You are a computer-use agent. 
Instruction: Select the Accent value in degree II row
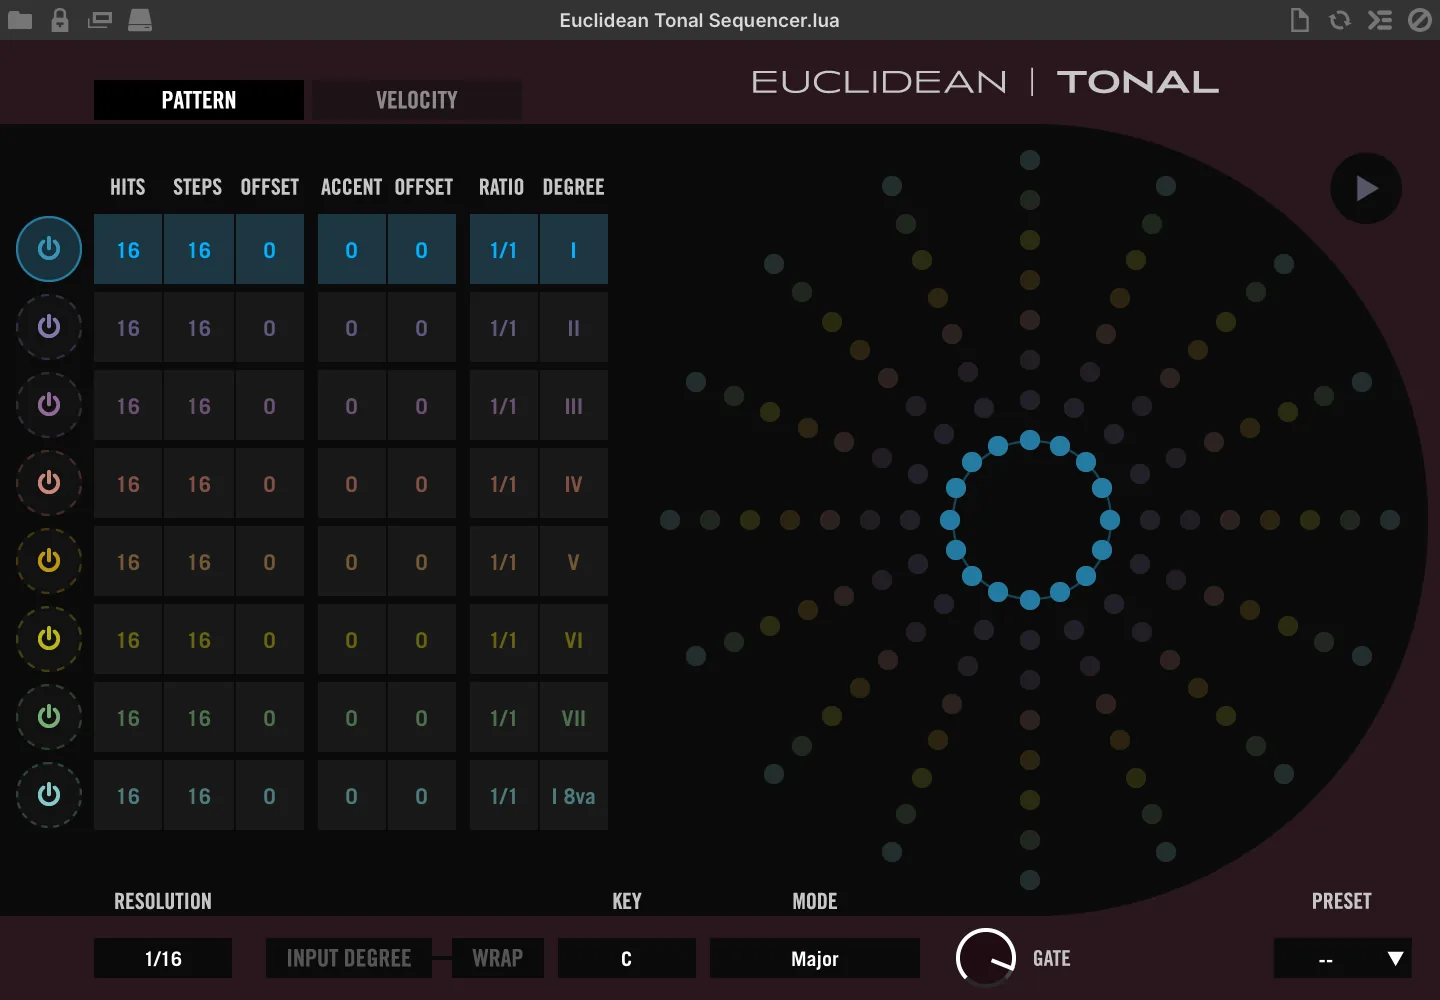point(352,327)
